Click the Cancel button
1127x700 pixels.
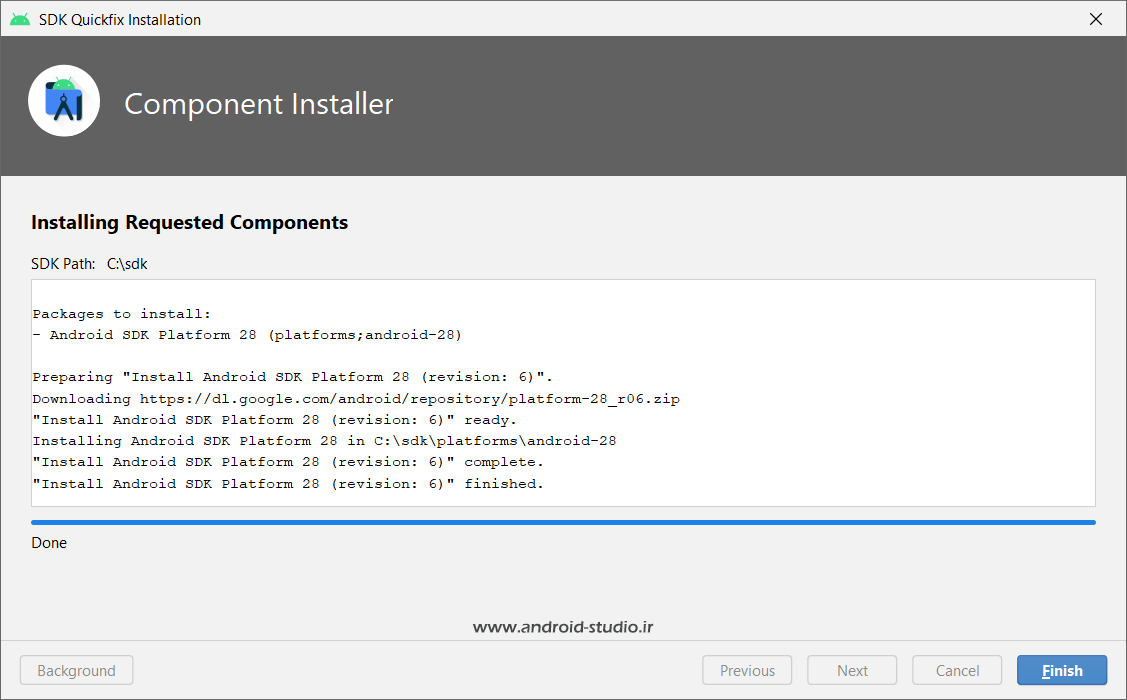[957, 671]
